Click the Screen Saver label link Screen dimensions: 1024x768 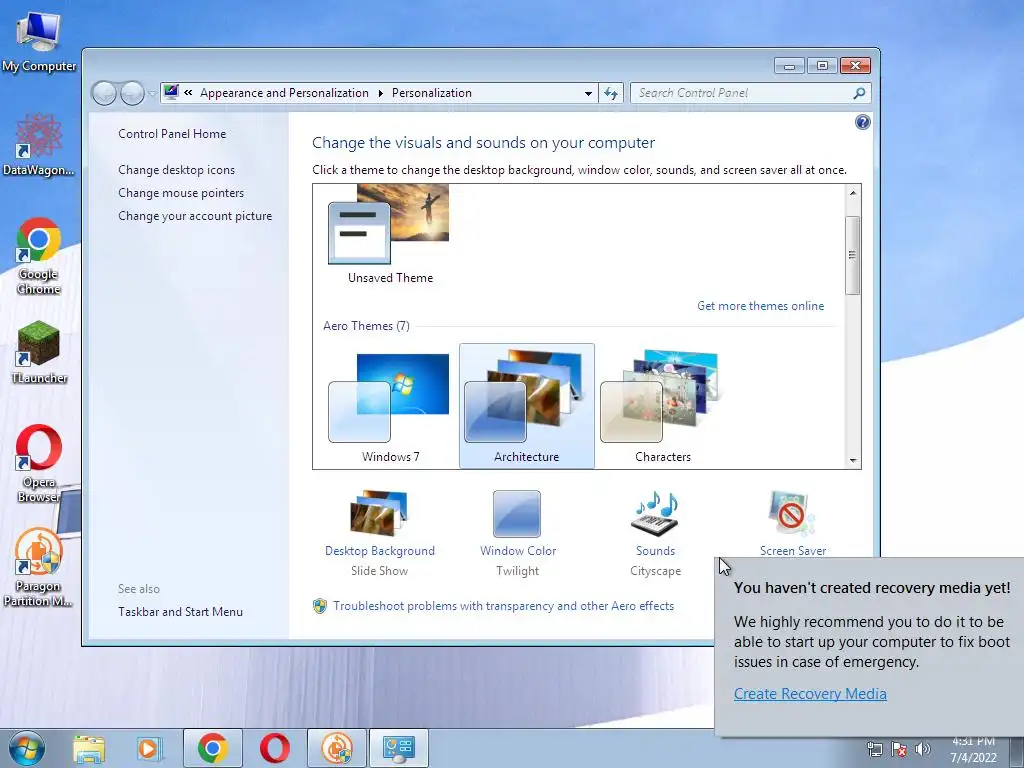click(x=792, y=551)
